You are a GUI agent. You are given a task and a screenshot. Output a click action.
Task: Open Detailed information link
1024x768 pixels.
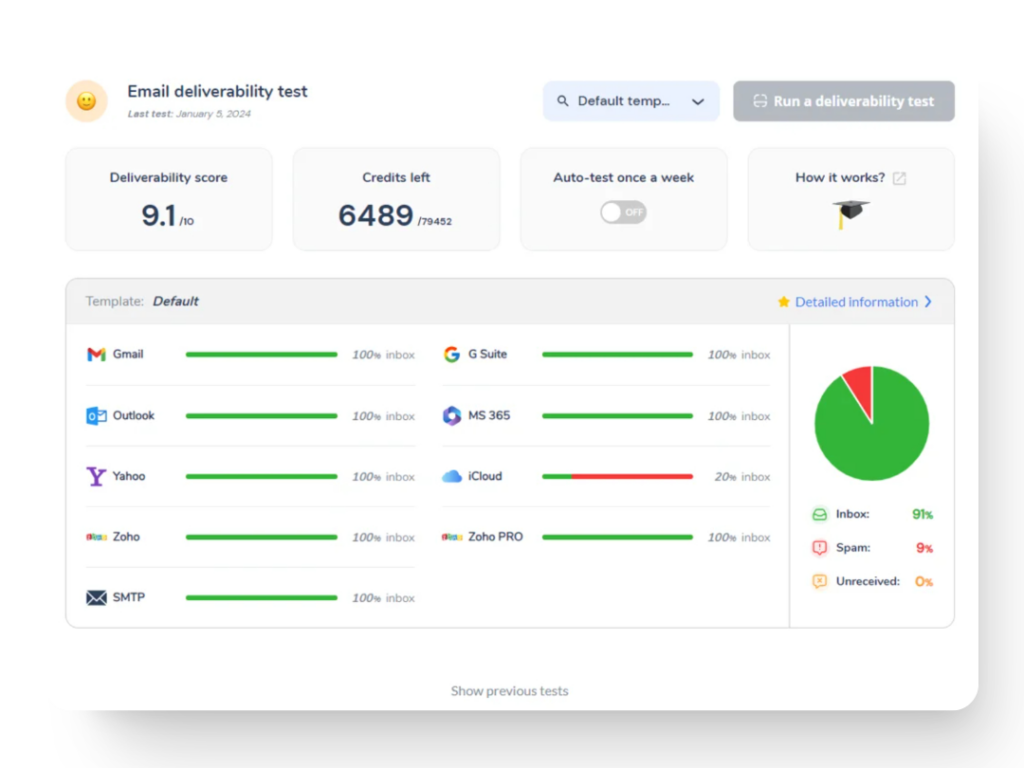point(856,302)
